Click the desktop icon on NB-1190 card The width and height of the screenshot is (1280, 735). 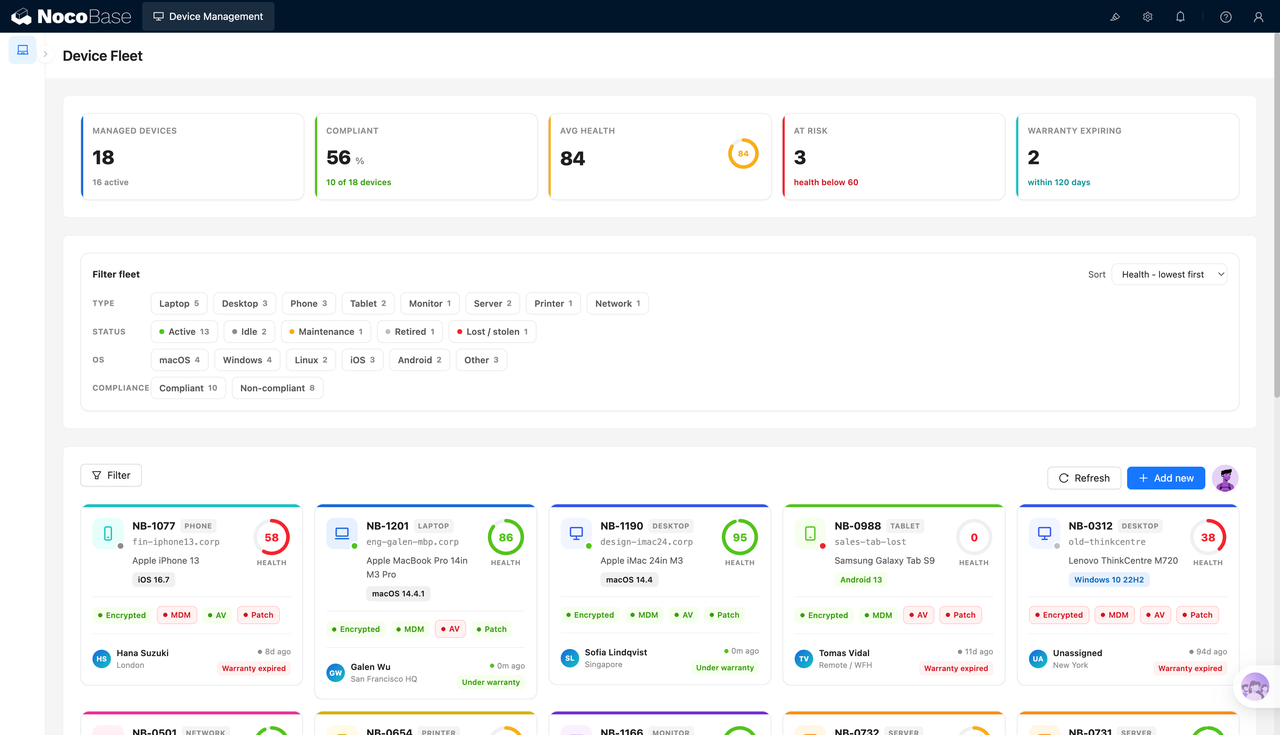click(x=576, y=533)
